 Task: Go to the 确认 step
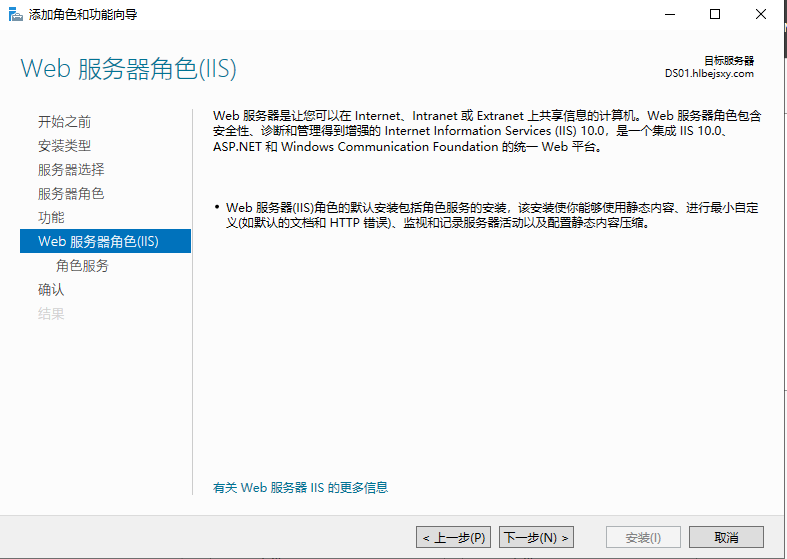click(x=51, y=290)
